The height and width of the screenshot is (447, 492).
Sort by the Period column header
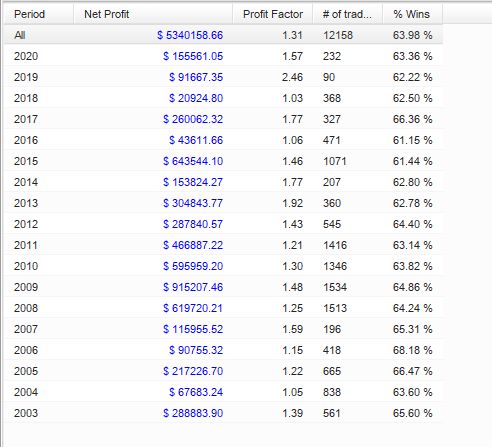(39, 14)
